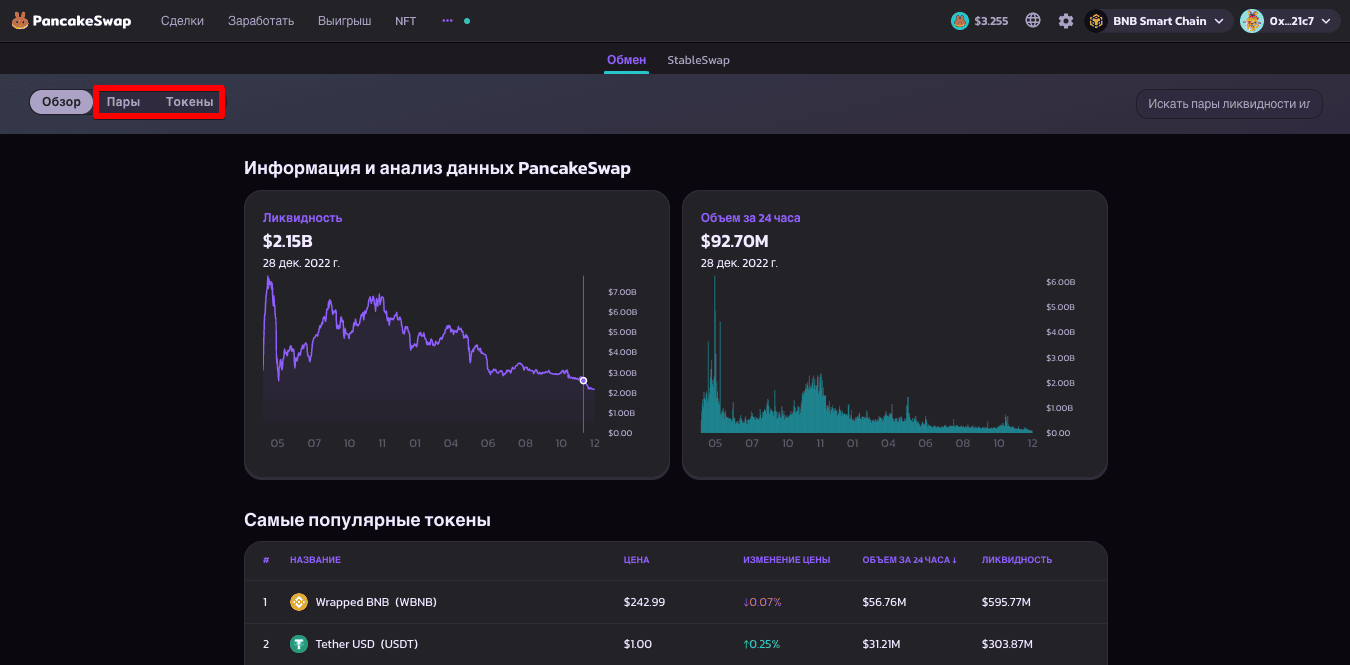Sort by Цена column header
1350x665 pixels.
(x=637, y=560)
